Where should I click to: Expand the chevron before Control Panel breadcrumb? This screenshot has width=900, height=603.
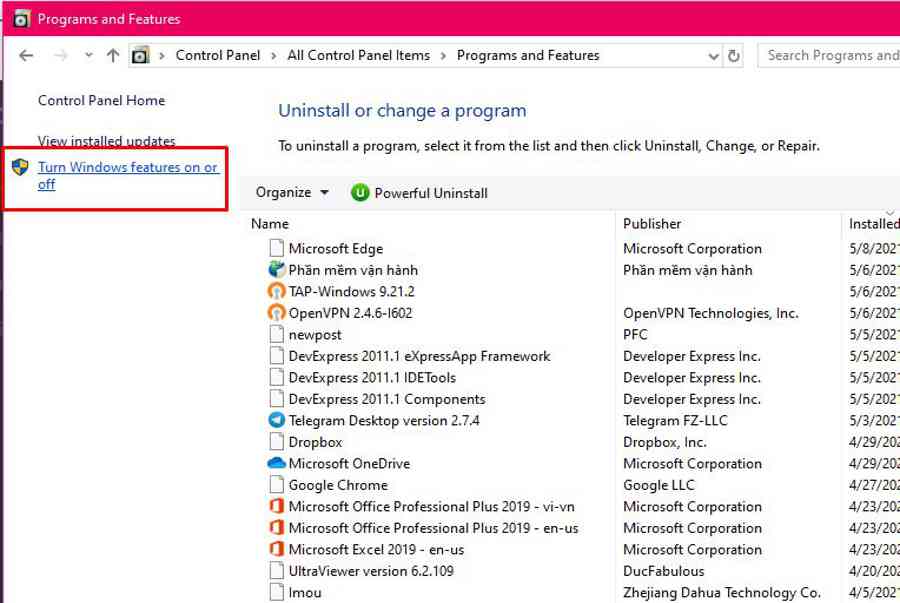162,56
